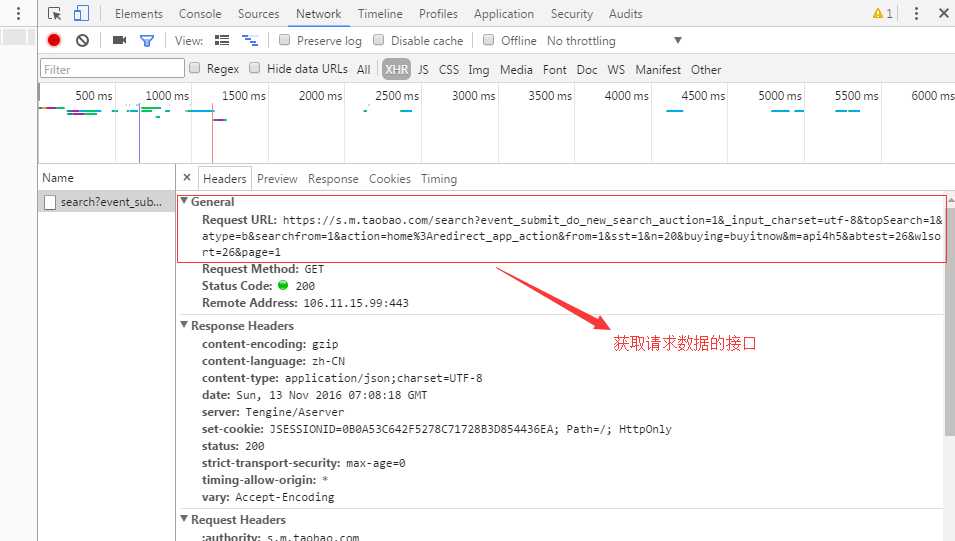This screenshot has height=541, width=955.
Task: Filter requests by Media type
Action: [516, 69]
